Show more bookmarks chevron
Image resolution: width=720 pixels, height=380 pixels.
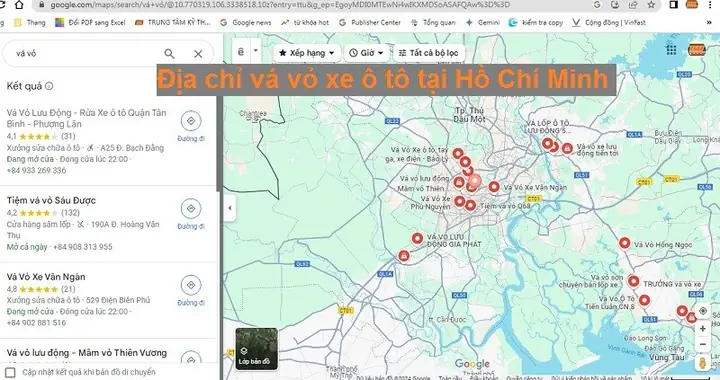click(x=709, y=22)
